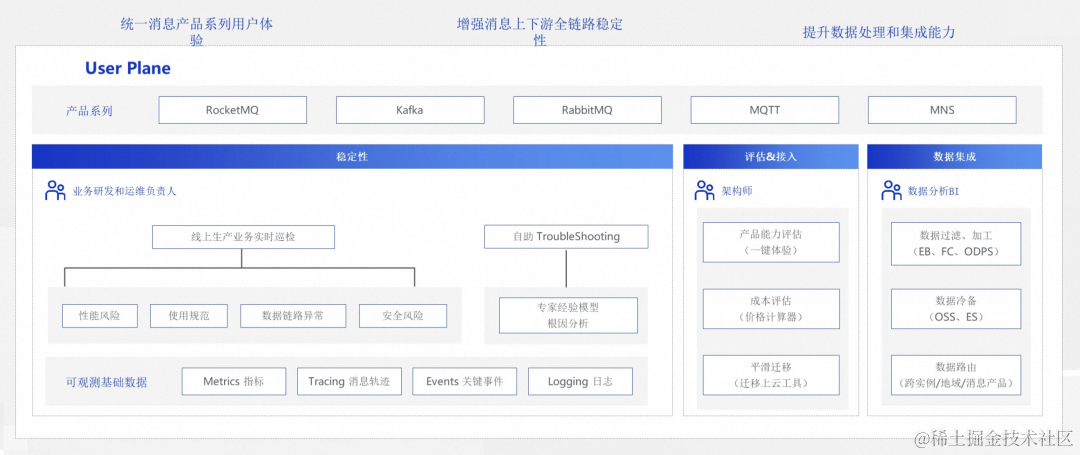Click the 产品系列 label
This screenshot has width=1080, height=455.
click(89, 110)
